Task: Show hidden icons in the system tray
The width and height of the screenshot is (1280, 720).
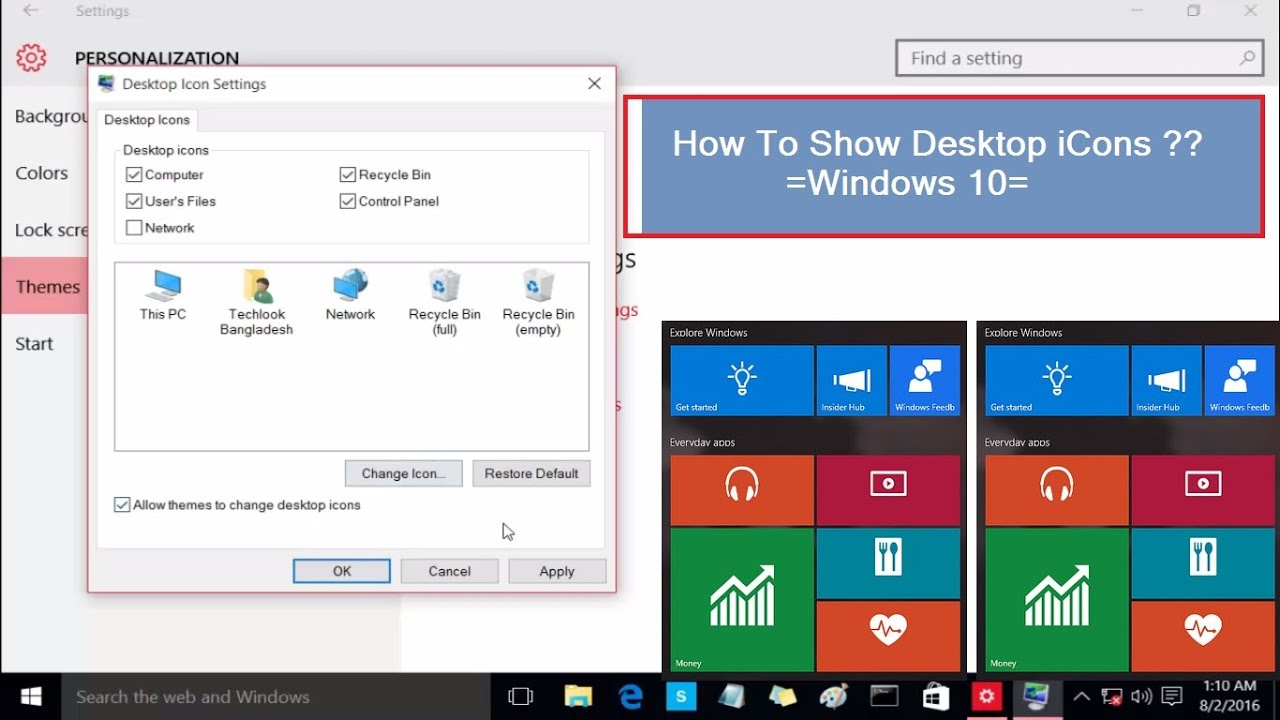Action: click(x=1081, y=696)
